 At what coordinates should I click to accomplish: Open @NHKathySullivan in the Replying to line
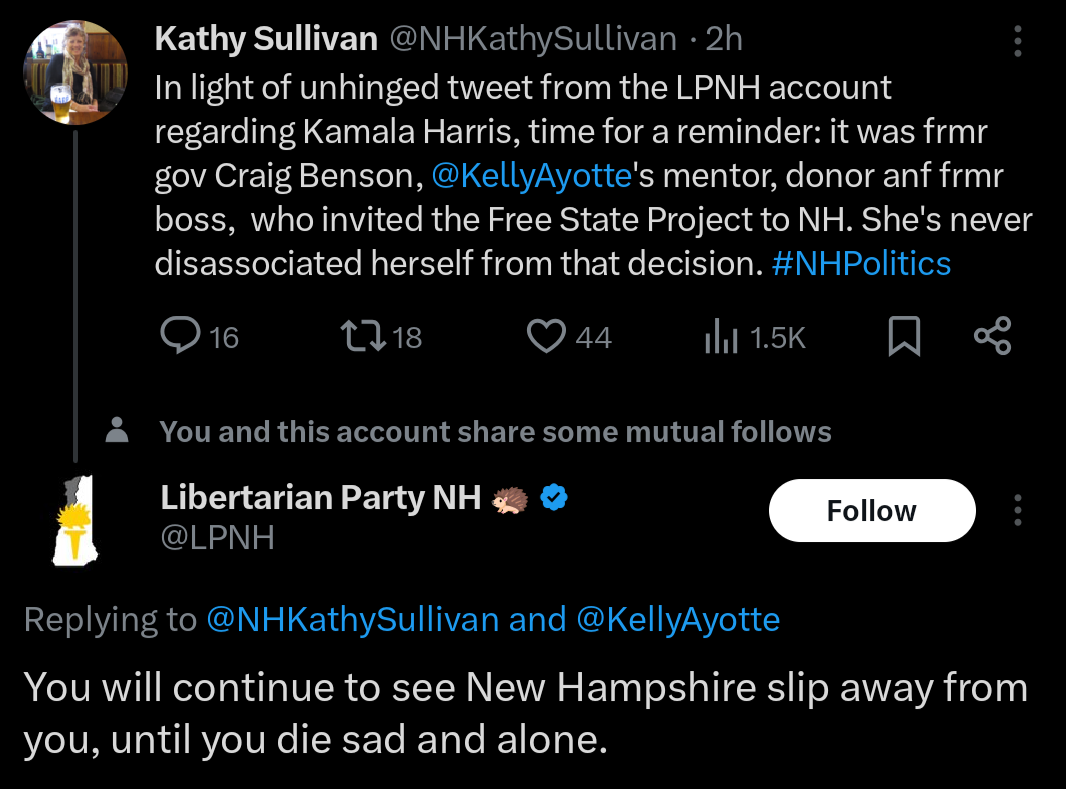point(352,620)
